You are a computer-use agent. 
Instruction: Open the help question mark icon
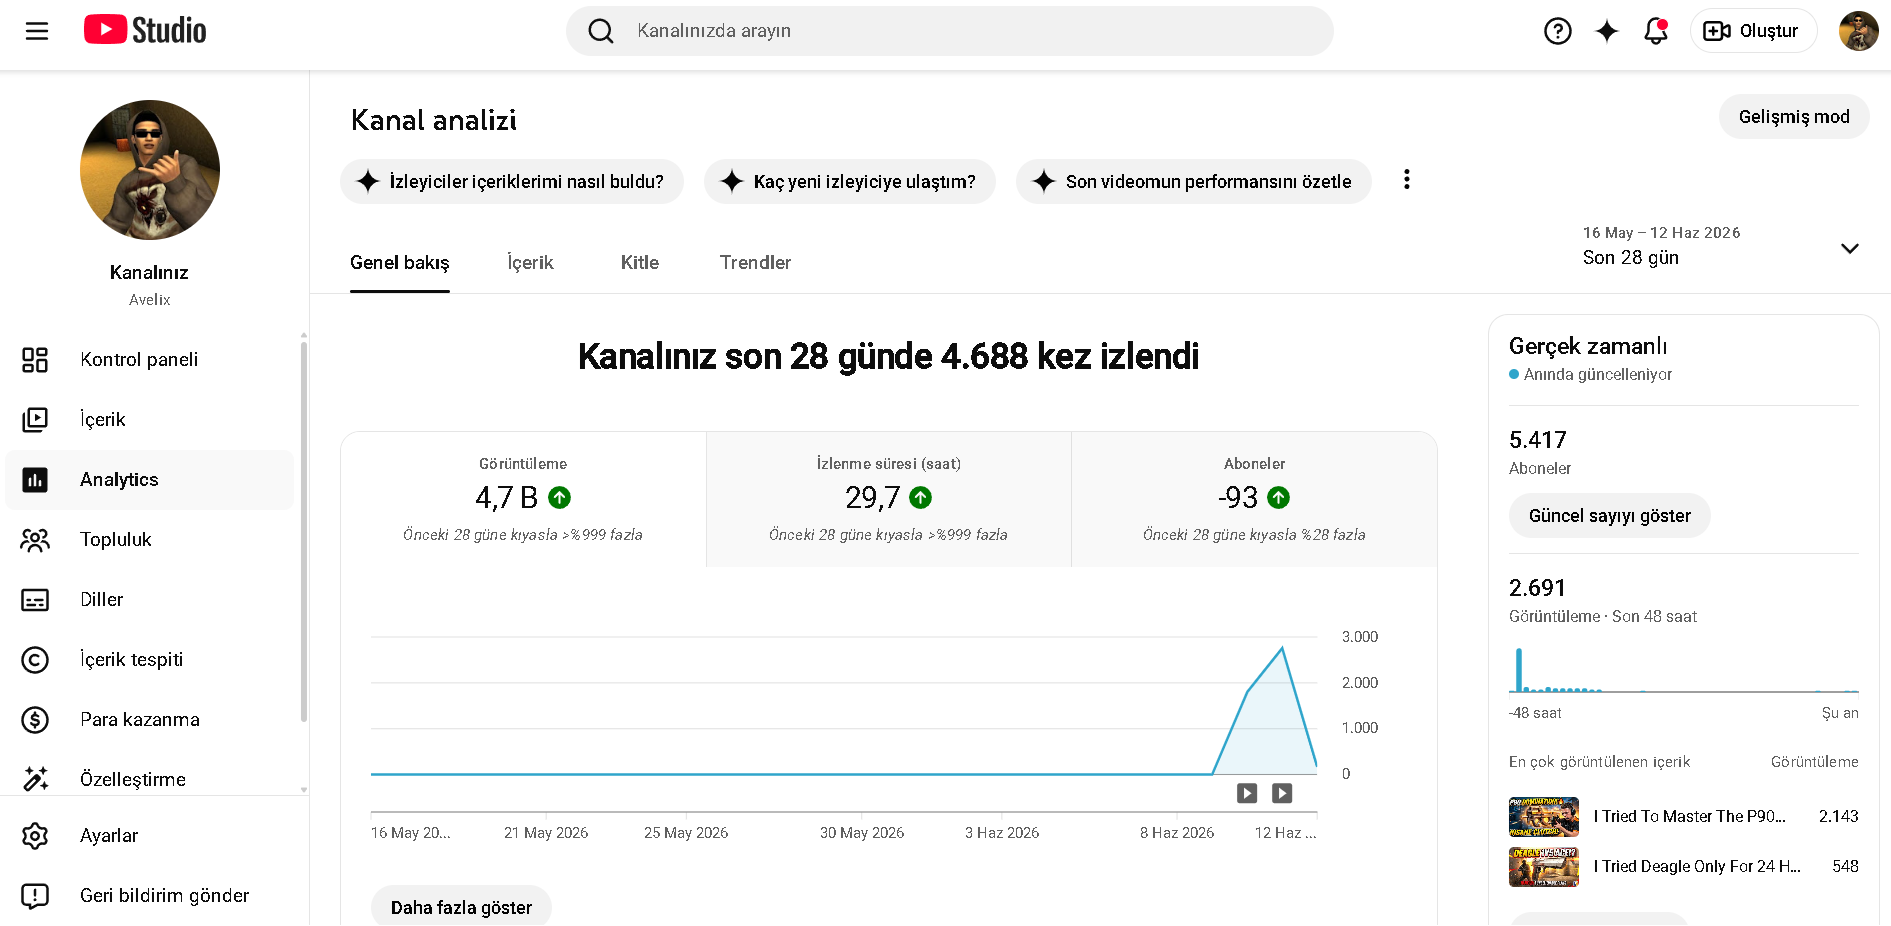pyautogui.click(x=1557, y=31)
